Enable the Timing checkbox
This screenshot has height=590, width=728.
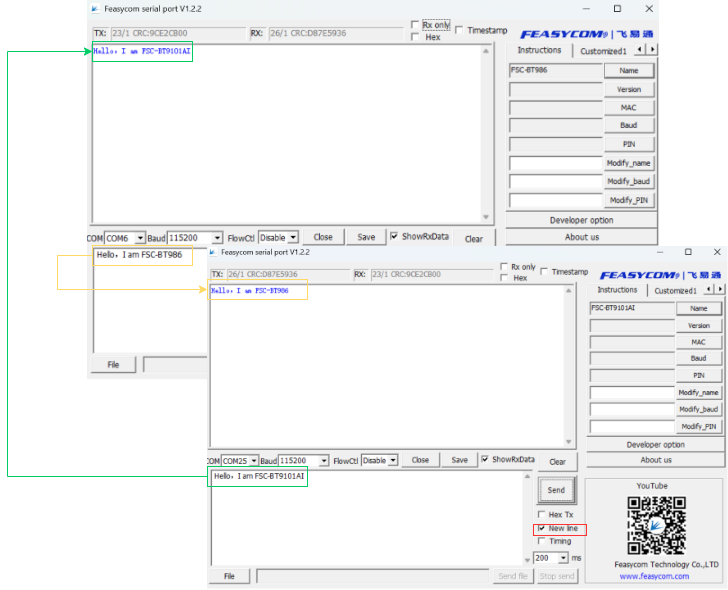541,541
